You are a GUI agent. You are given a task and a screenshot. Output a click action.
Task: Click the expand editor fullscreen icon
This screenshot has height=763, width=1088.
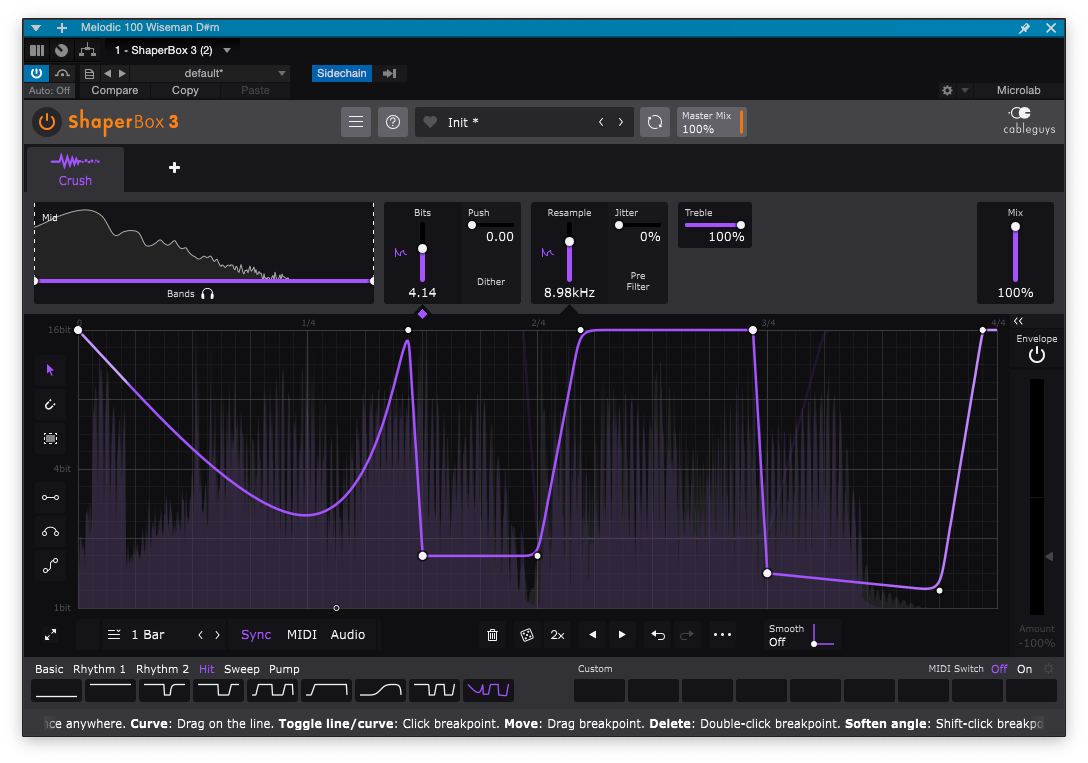click(50, 635)
